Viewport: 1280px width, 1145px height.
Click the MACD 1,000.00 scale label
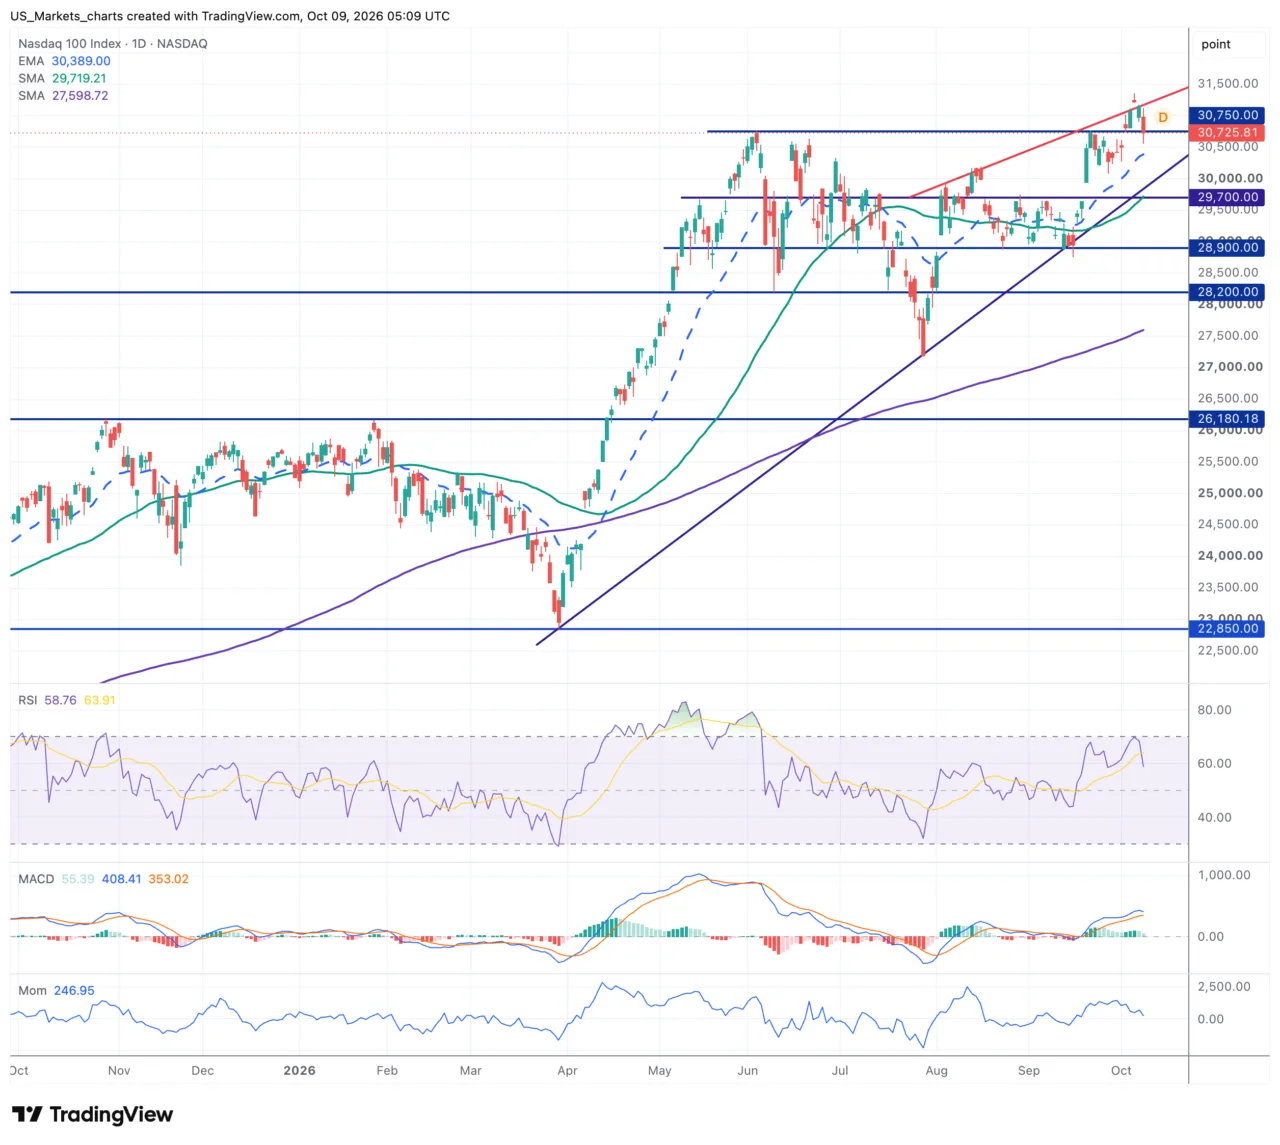(1224, 875)
